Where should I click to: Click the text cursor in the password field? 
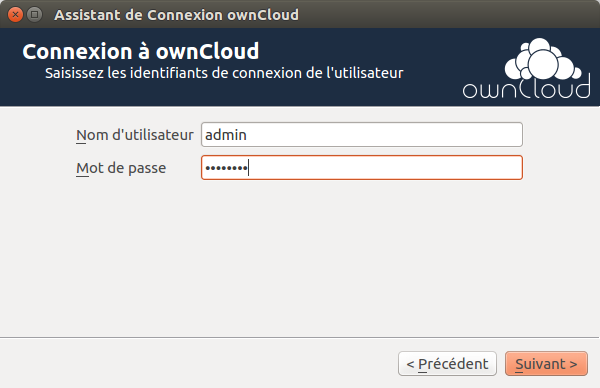[x=249, y=168]
